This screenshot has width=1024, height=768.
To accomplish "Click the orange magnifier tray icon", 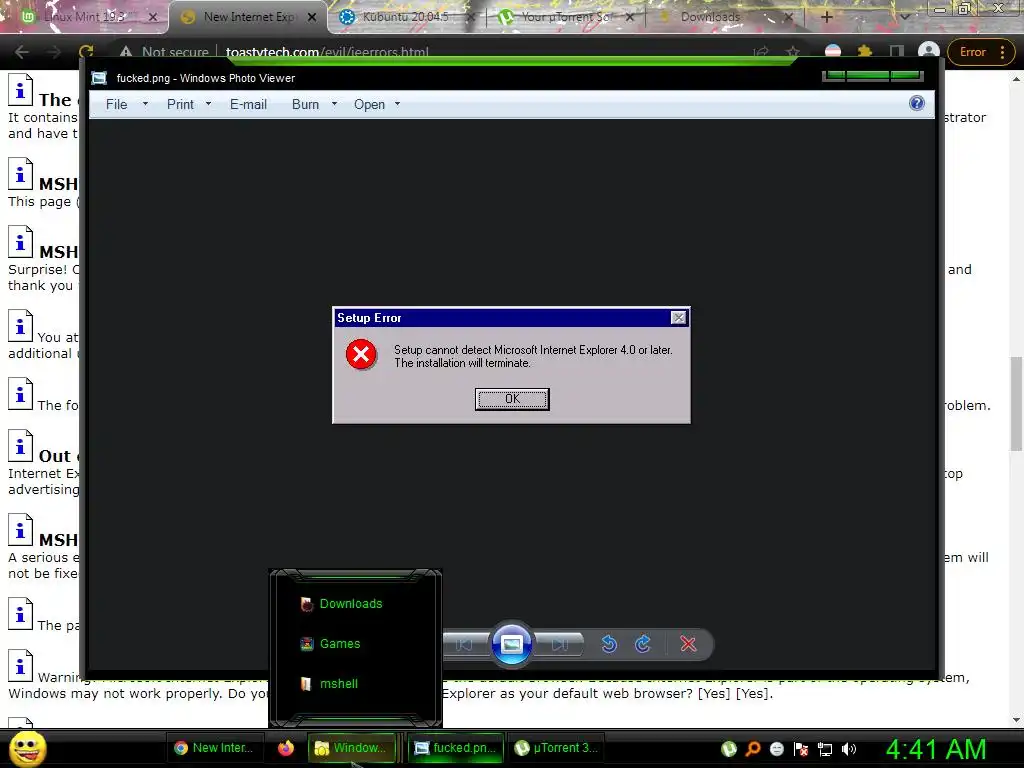I will pyautogui.click(x=753, y=749).
